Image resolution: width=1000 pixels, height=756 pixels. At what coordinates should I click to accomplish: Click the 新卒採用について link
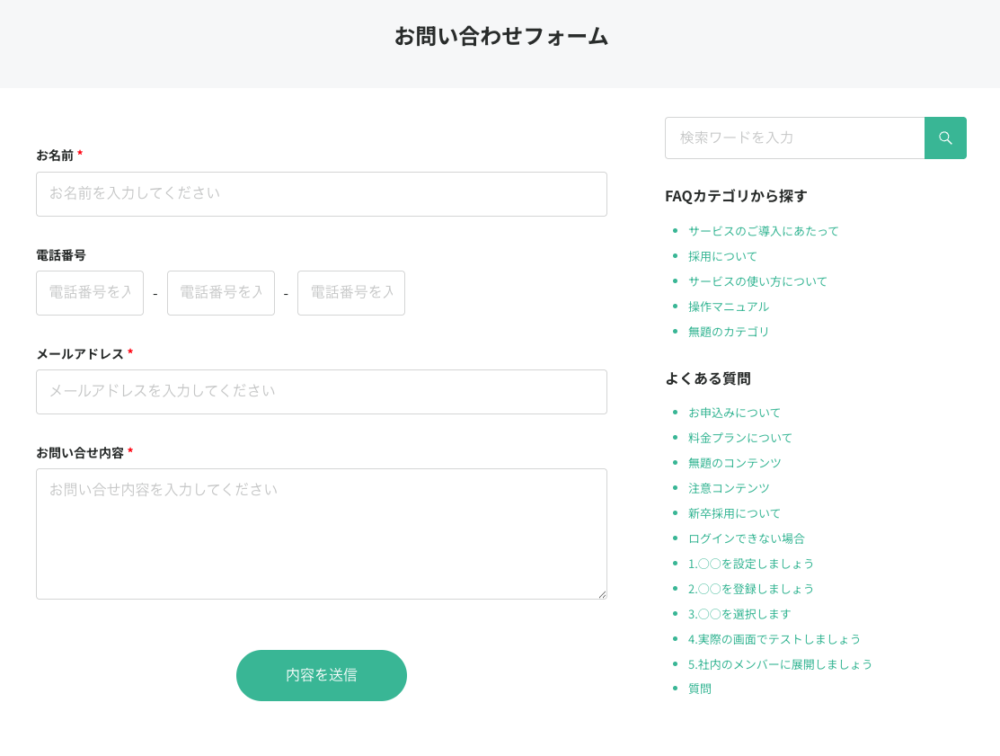(734, 513)
